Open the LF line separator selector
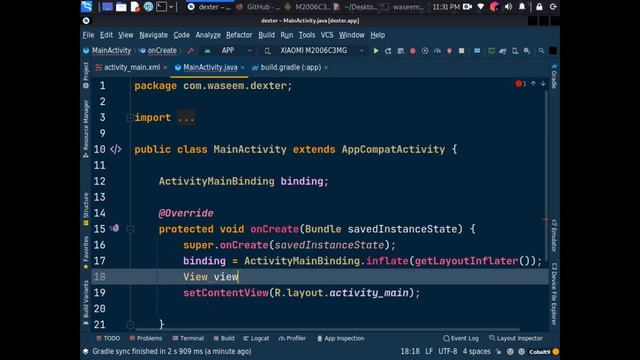Image resolution: width=640 pixels, height=360 pixels. (429, 351)
